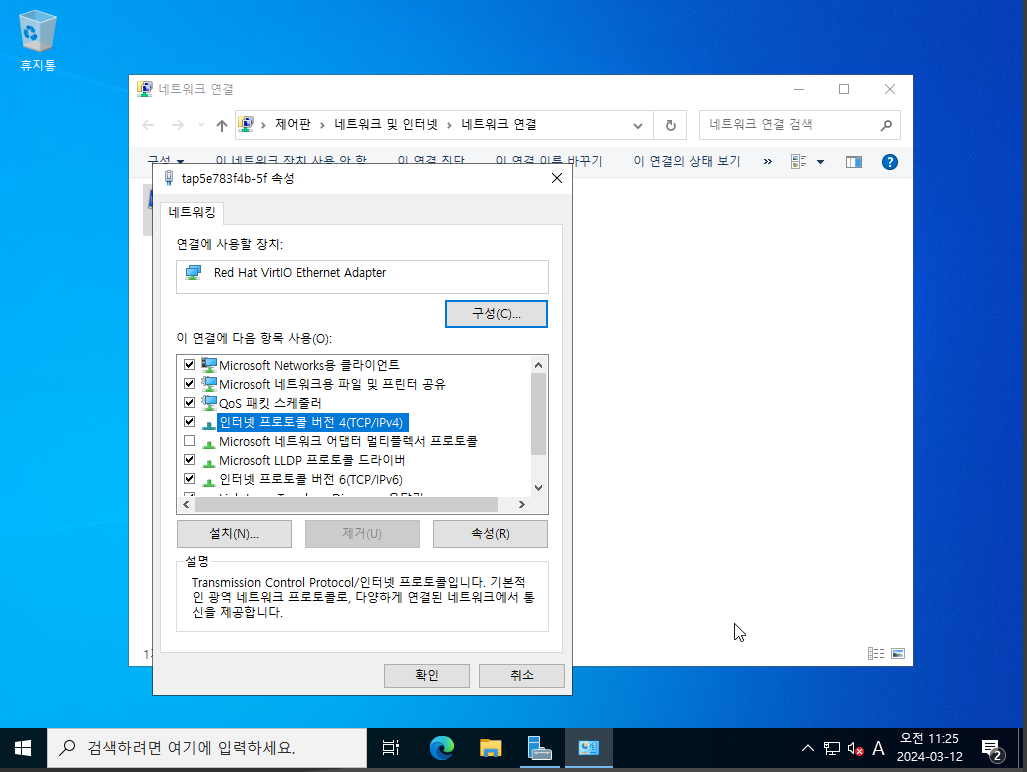Uncheck Microsoft Networks용 클라이언트 checkbox

pos(189,364)
